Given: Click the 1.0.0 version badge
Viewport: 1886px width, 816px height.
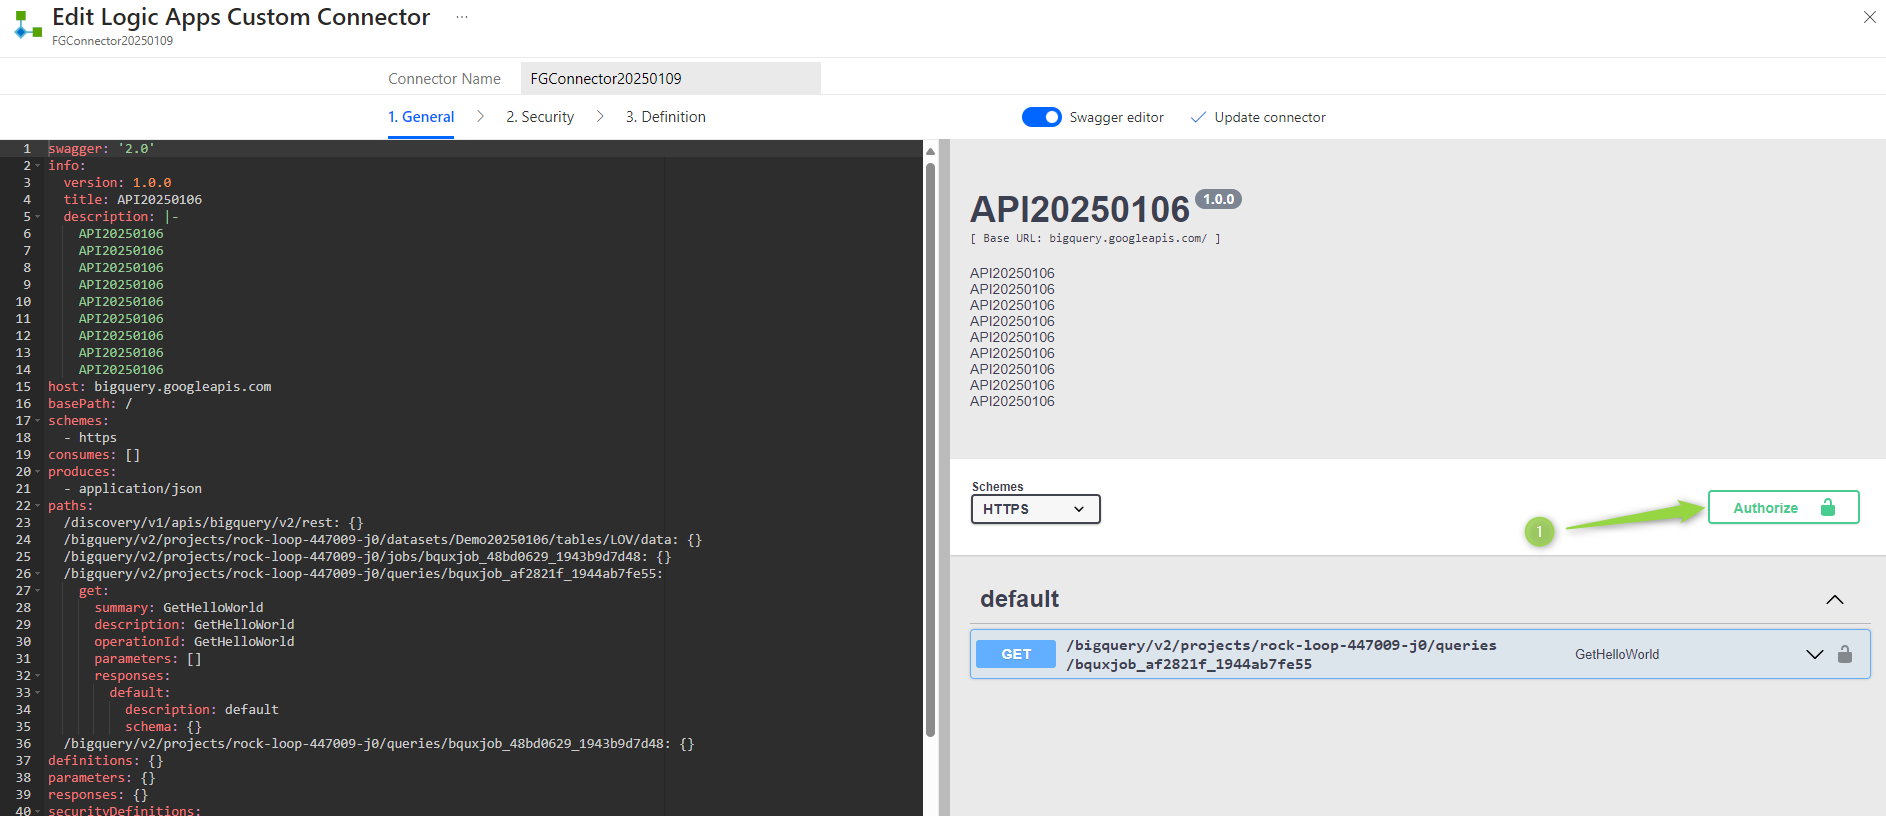Looking at the screenshot, I should [x=1218, y=199].
